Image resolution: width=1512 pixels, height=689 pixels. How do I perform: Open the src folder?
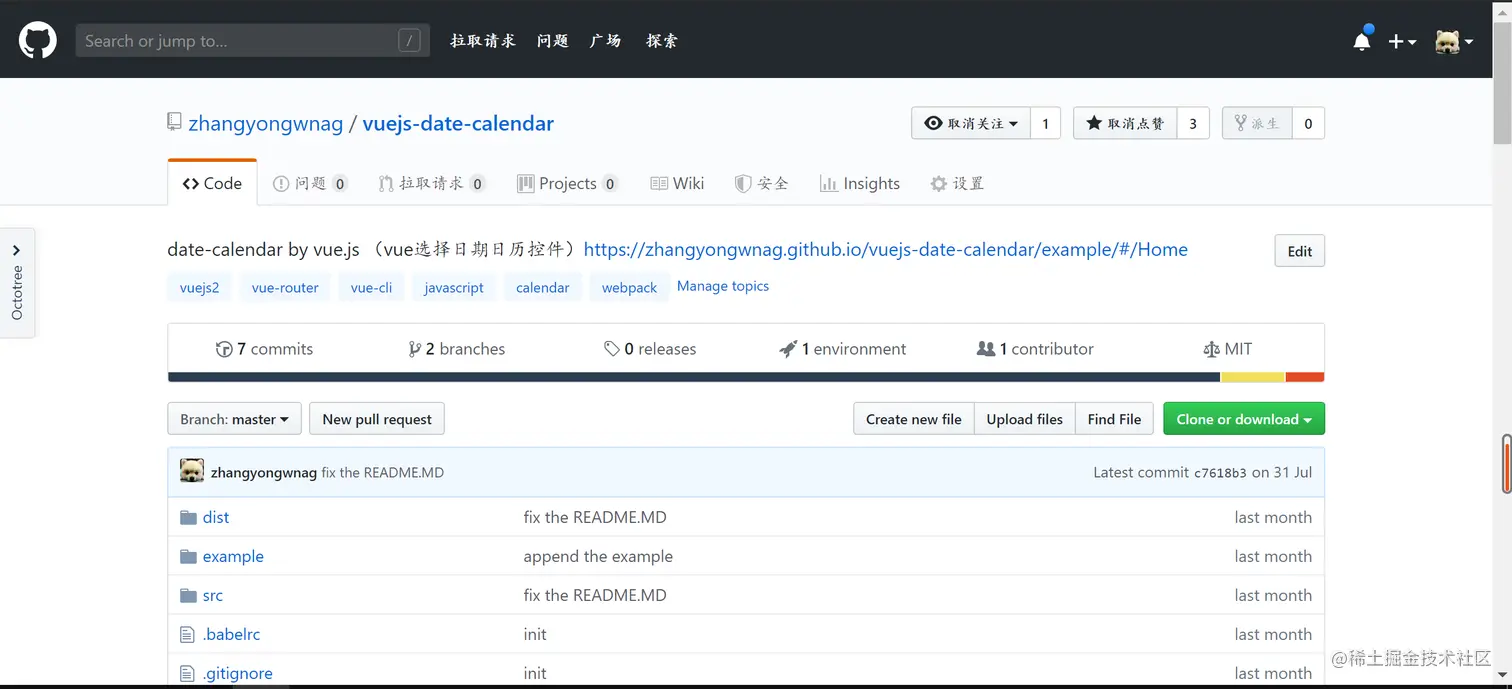213,595
